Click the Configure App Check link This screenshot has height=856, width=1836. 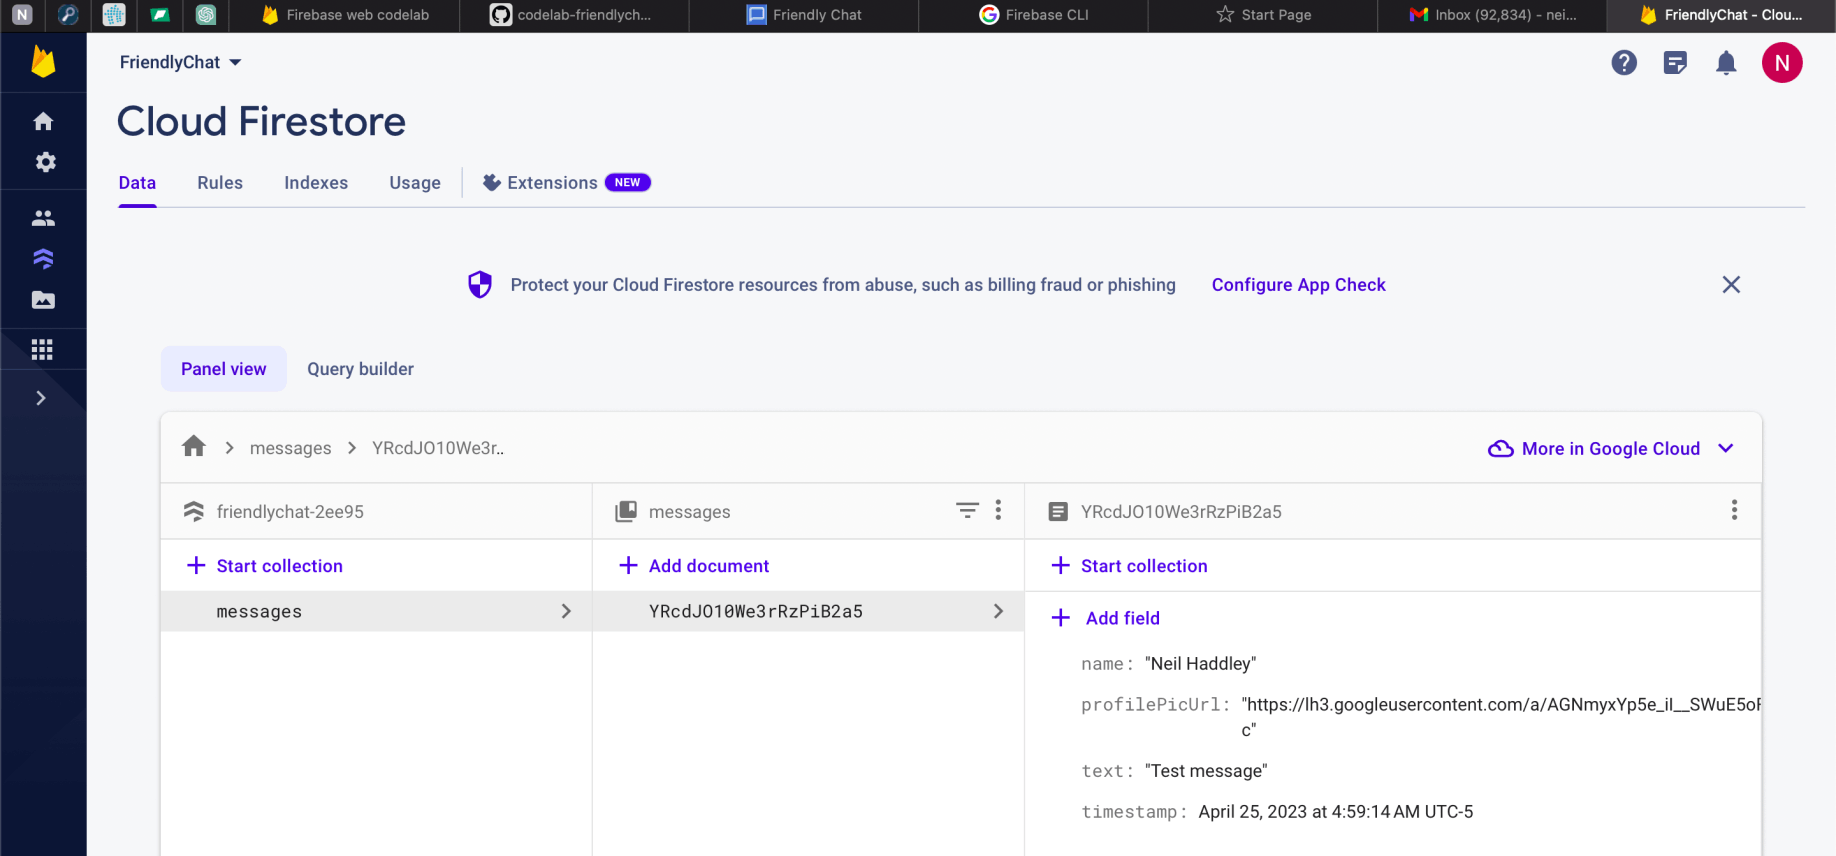pyautogui.click(x=1298, y=285)
